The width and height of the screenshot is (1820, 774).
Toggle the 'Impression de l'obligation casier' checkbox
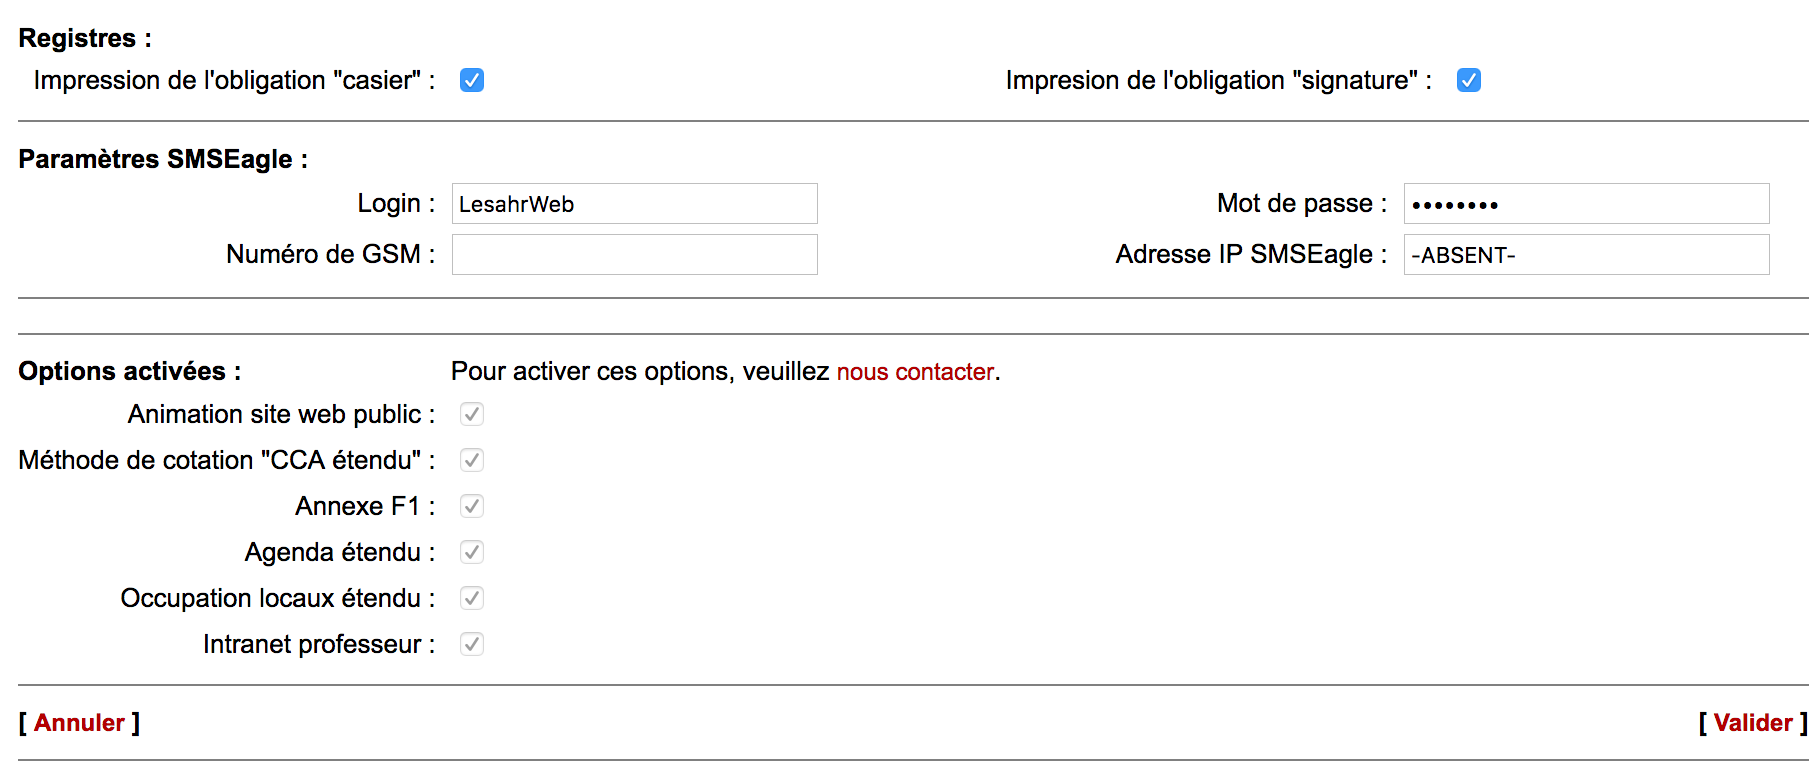click(472, 80)
